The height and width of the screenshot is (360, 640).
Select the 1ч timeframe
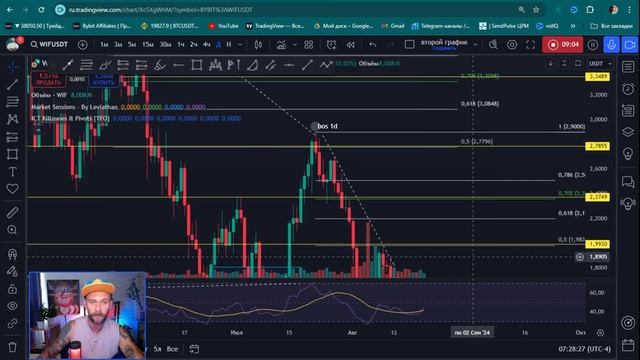pyautogui.click(x=181, y=44)
